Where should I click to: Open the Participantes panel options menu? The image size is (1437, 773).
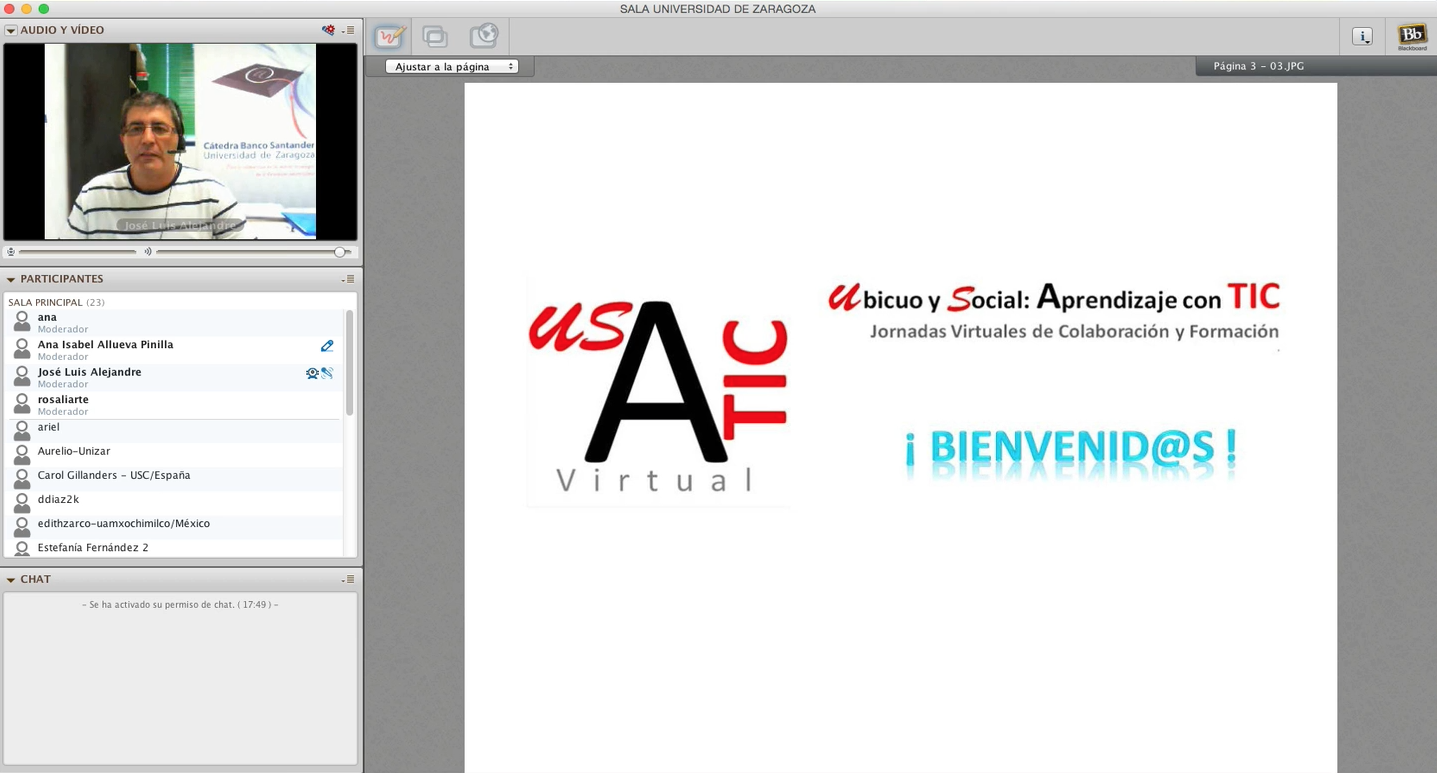pyautogui.click(x=348, y=280)
